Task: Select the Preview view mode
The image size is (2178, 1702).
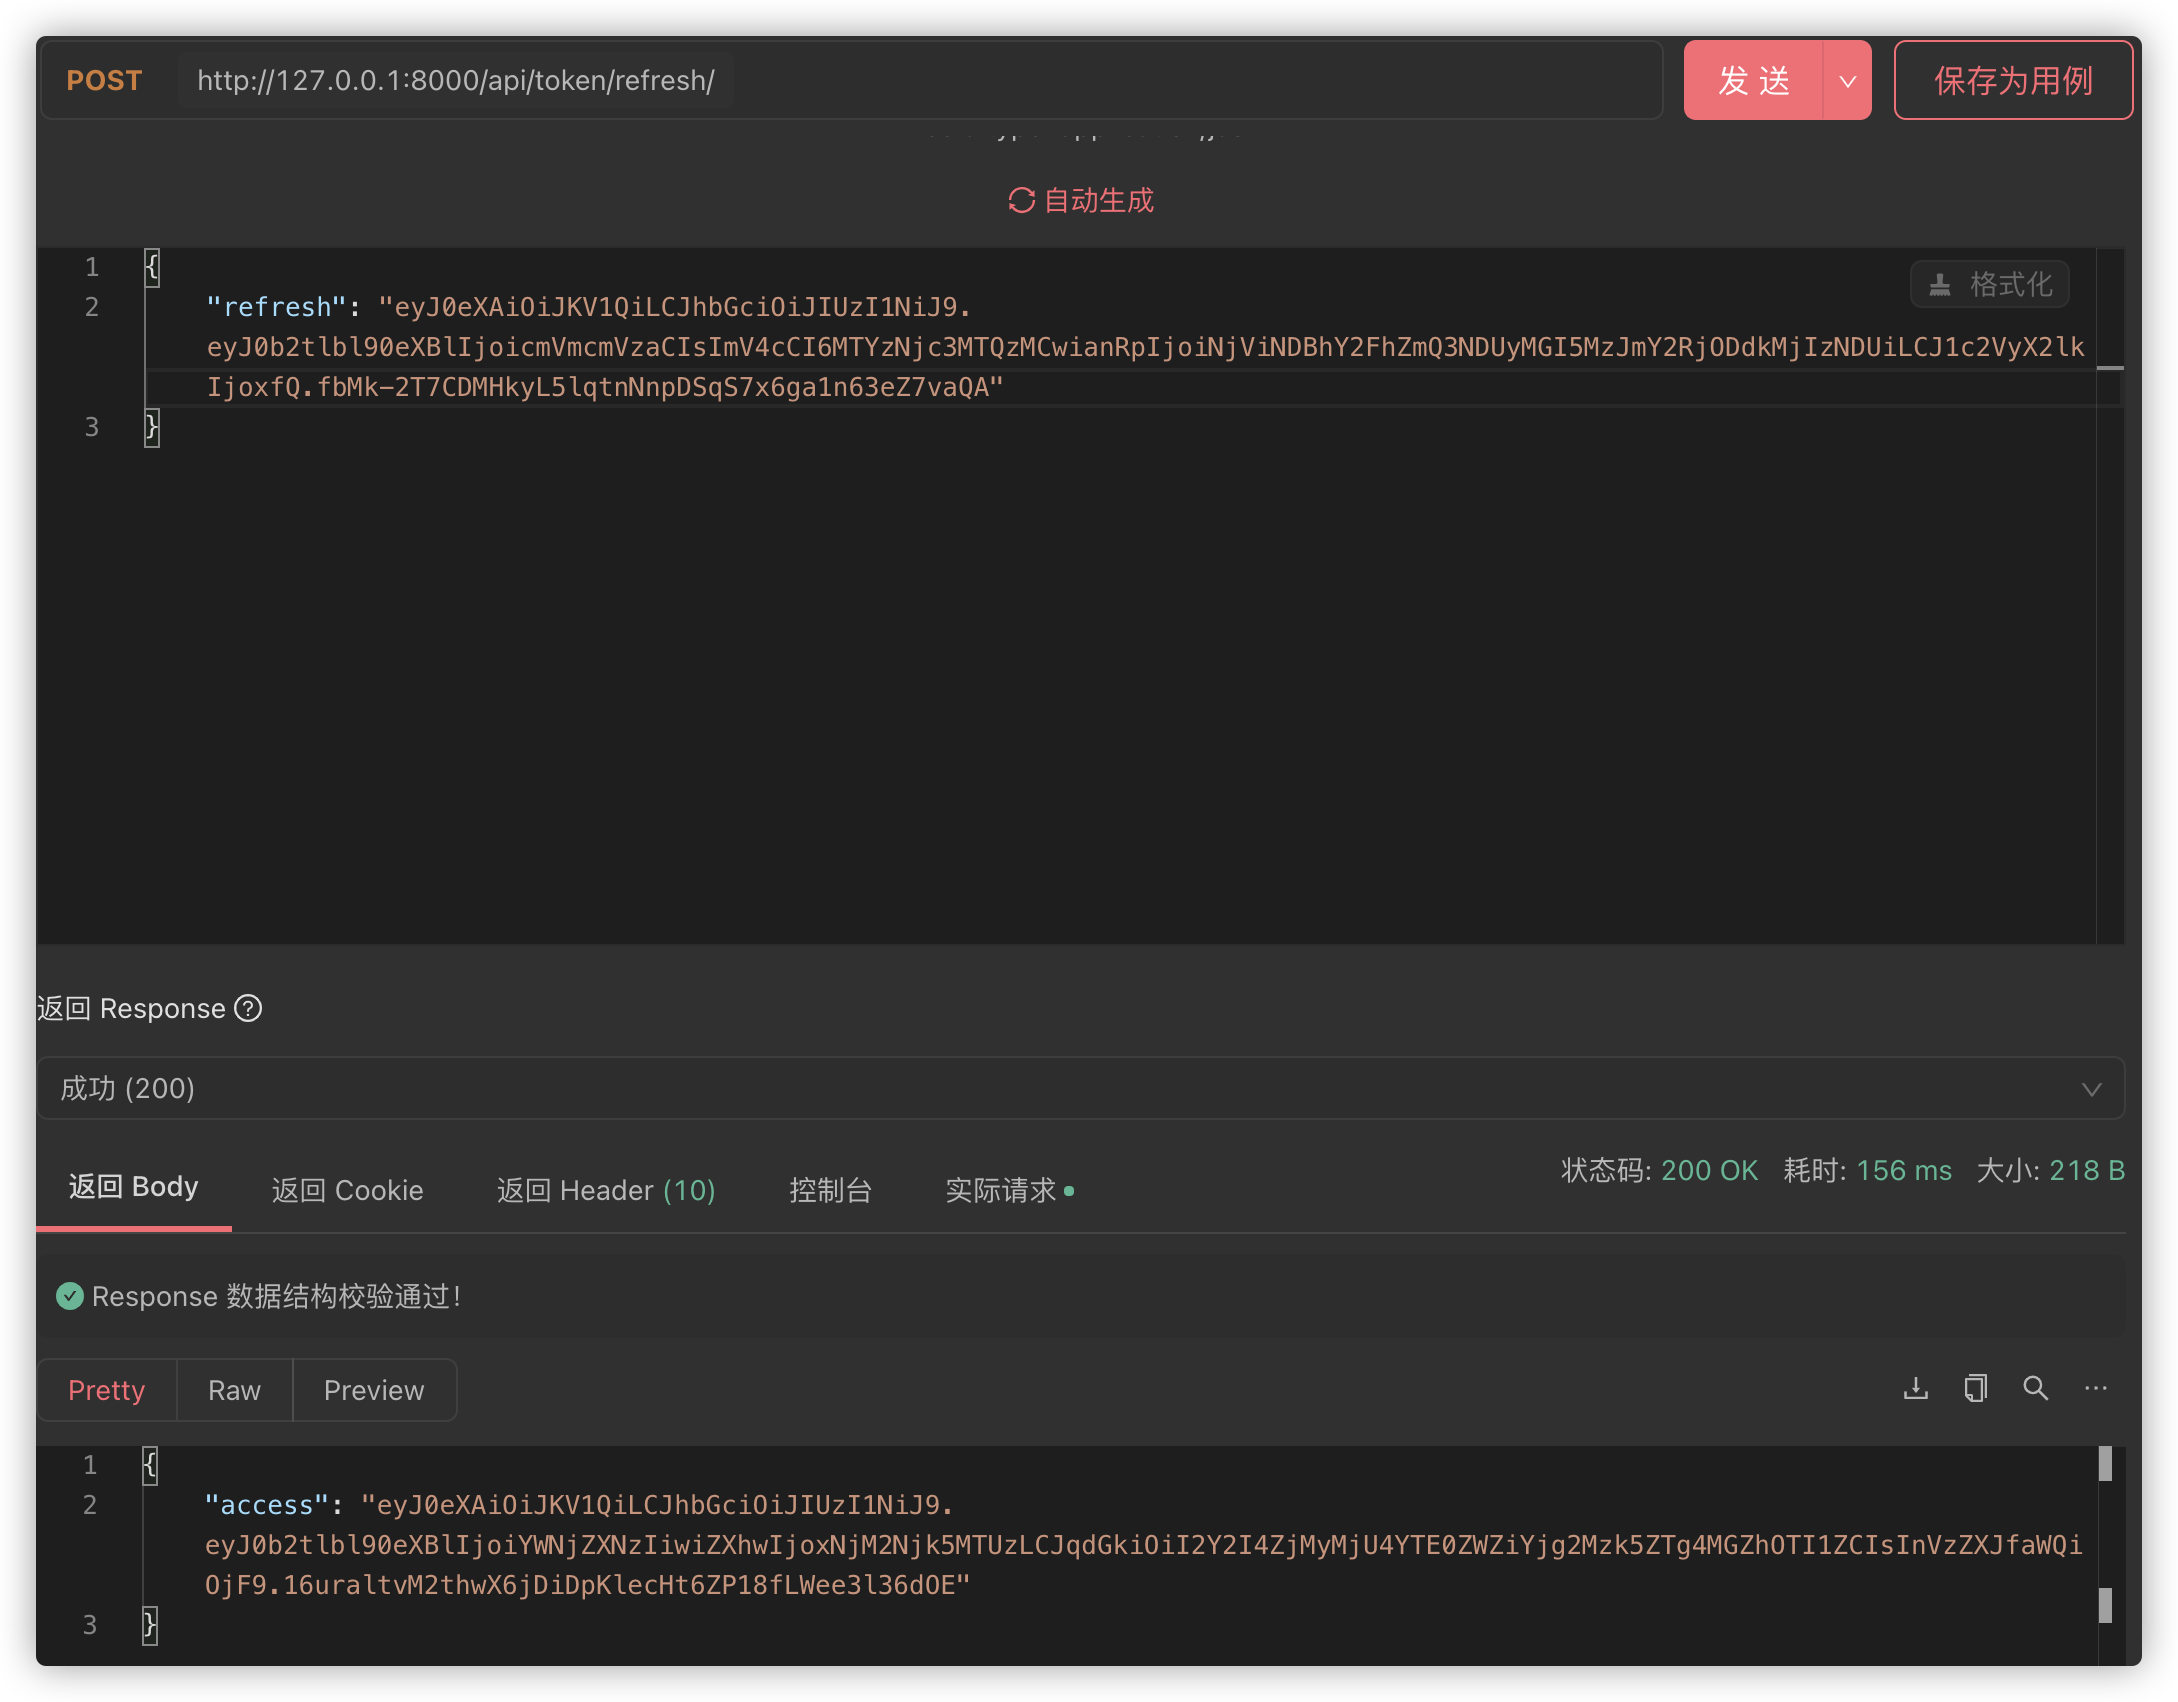Action: coord(374,1390)
